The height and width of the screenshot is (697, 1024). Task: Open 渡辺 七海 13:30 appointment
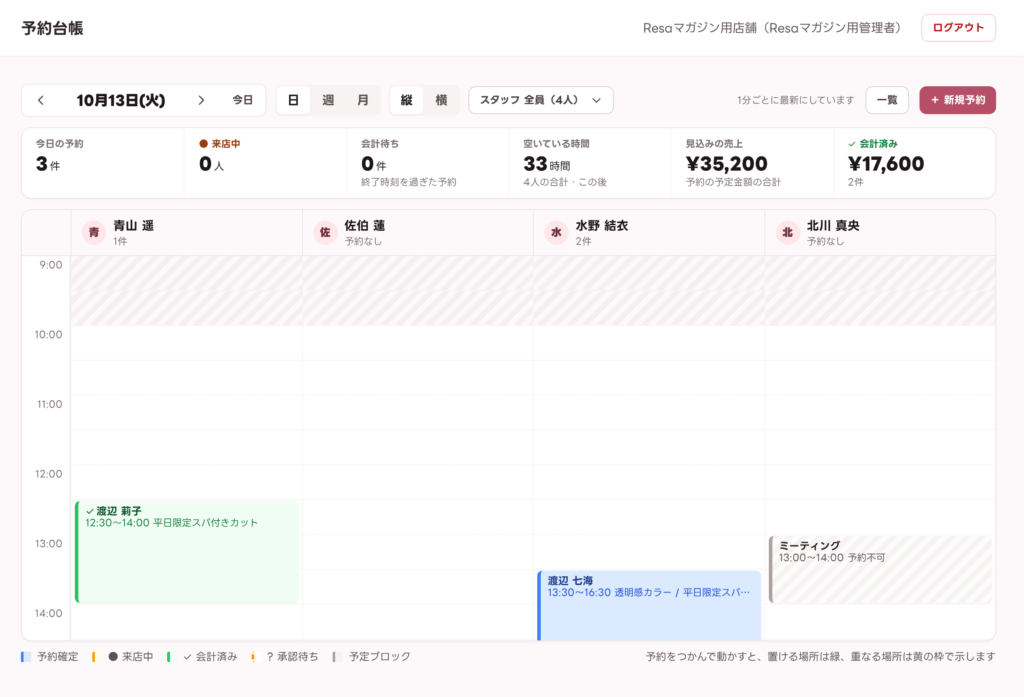pyautogui.click(x=649, y=606)
